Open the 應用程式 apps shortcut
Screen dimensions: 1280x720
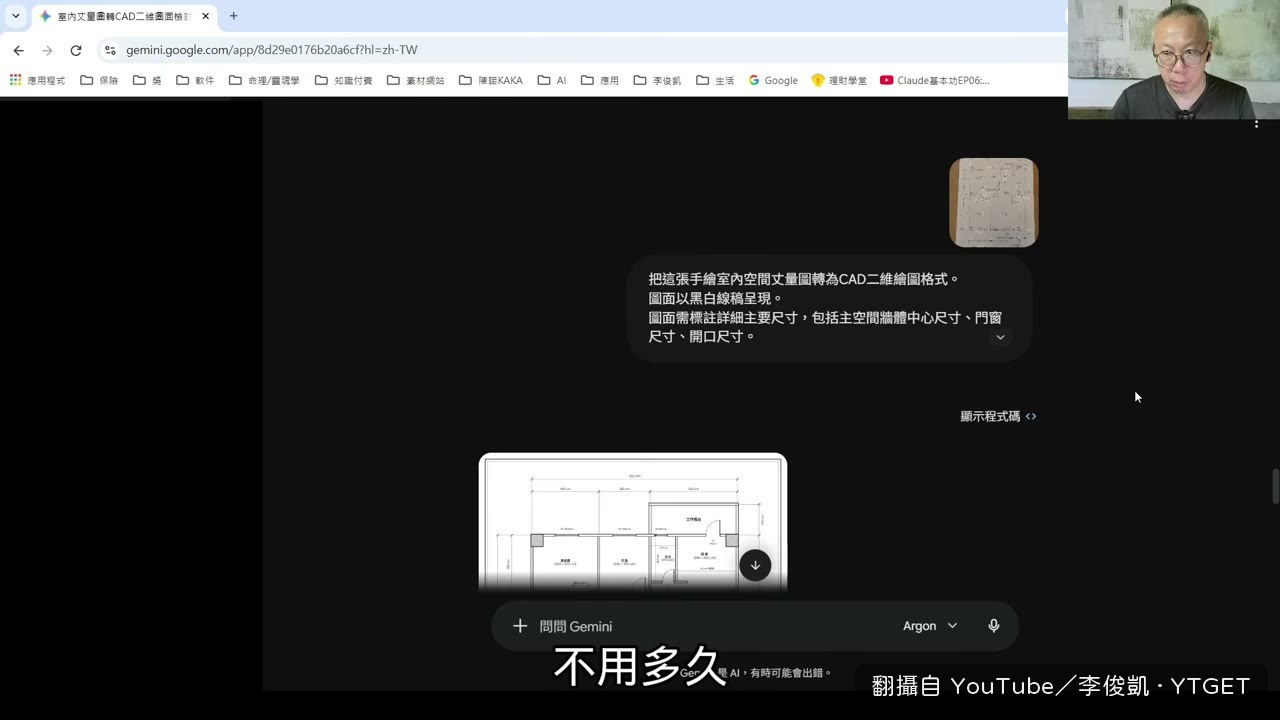tap(37, 80)
